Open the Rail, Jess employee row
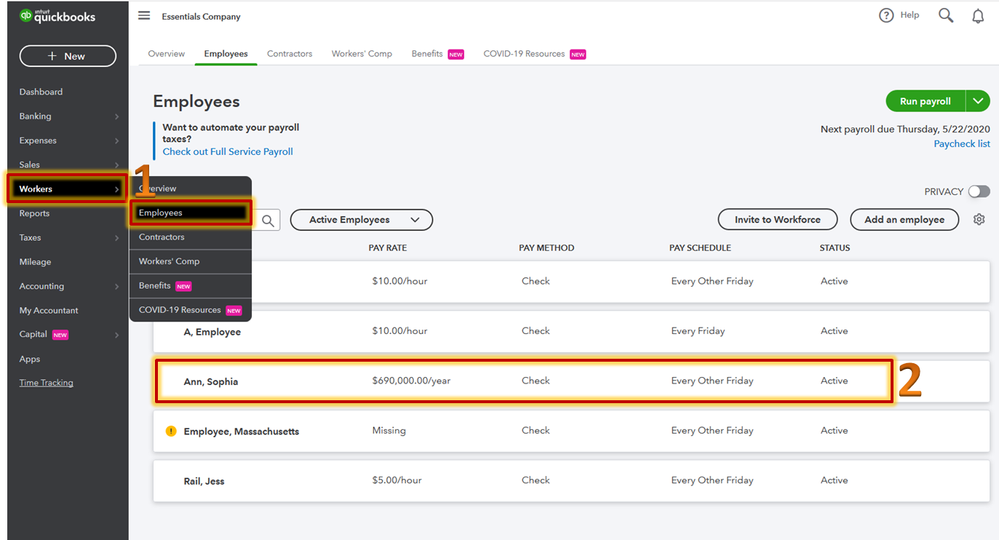Viewport: 999px width, 540px height. (x=571, y=481)
